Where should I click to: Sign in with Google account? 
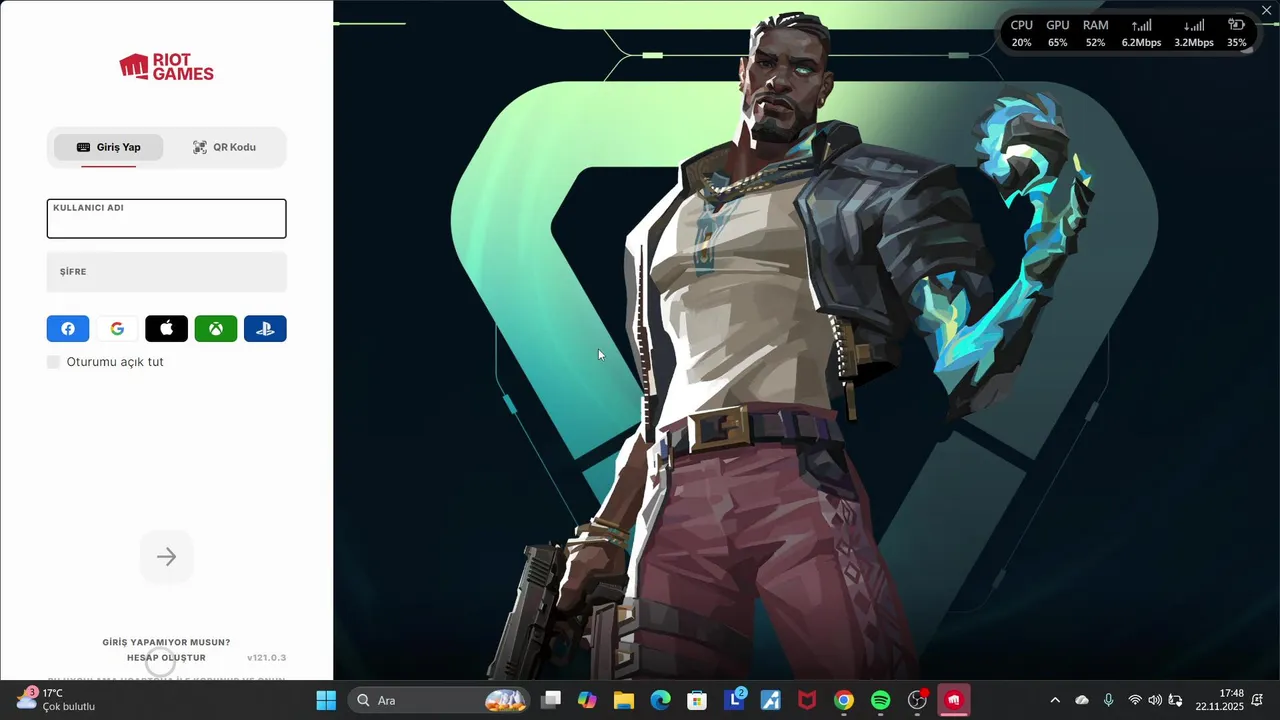(117, 328)
